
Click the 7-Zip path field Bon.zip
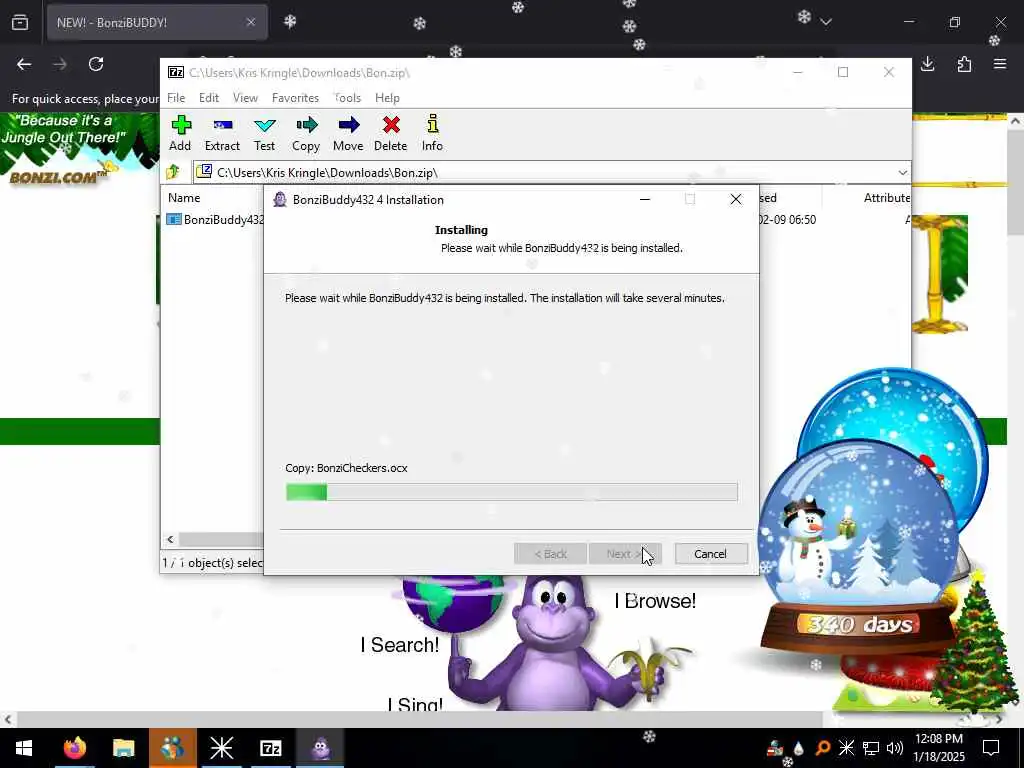click(x=552, y=172)
